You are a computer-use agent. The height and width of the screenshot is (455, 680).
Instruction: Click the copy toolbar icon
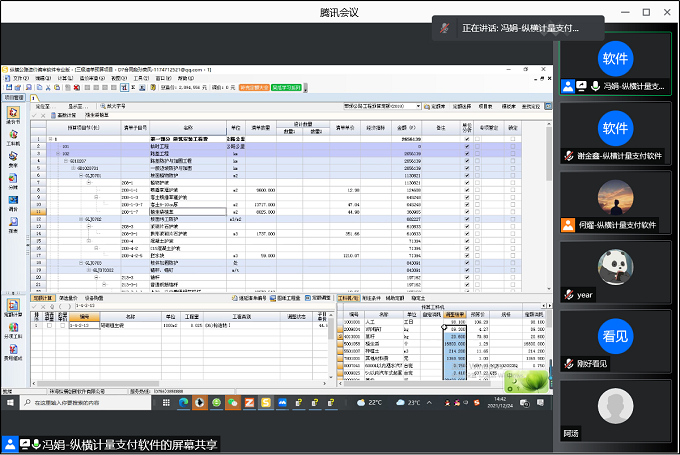click(x=39, y=88)
